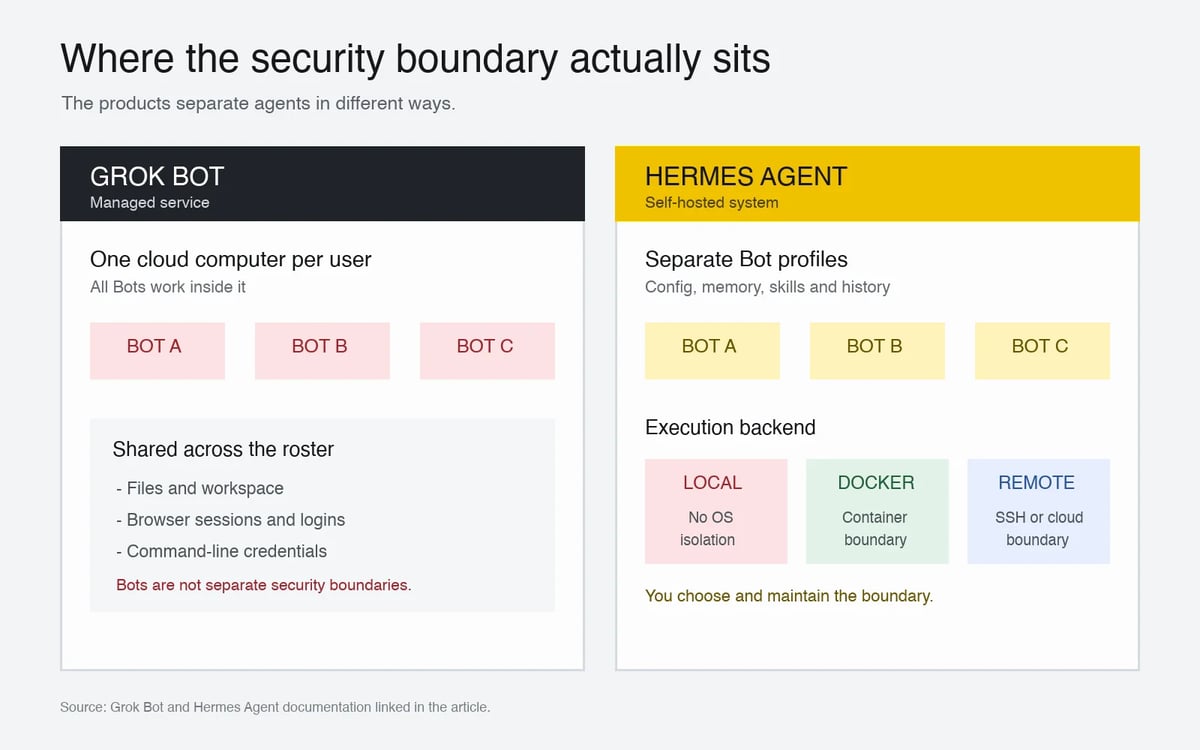Click the 'Execution backend' heading

[730, 427]
